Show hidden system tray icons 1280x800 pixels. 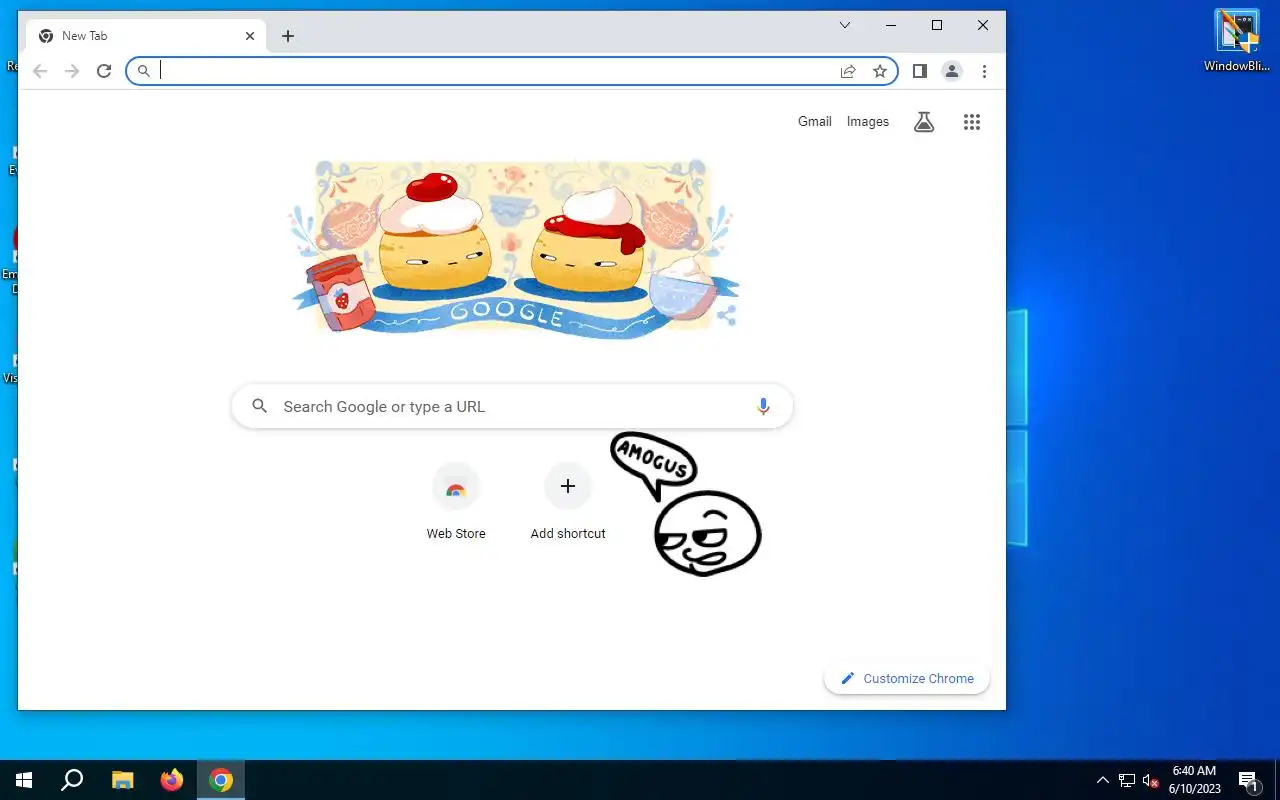(1103, 780)
